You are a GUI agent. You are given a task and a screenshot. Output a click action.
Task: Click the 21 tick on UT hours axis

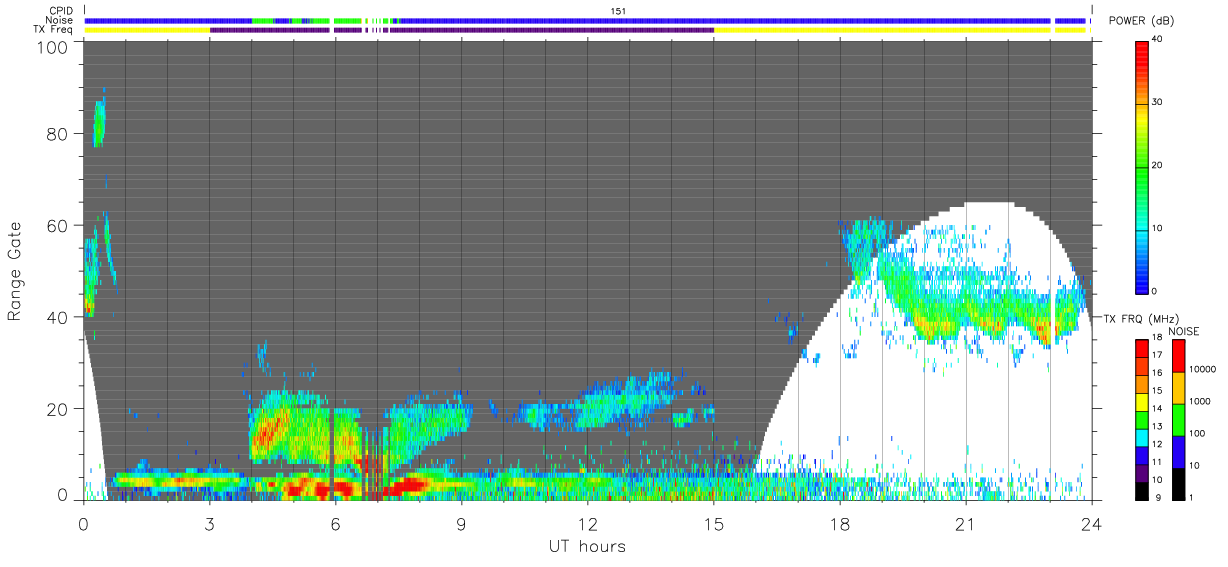point(966,522)
